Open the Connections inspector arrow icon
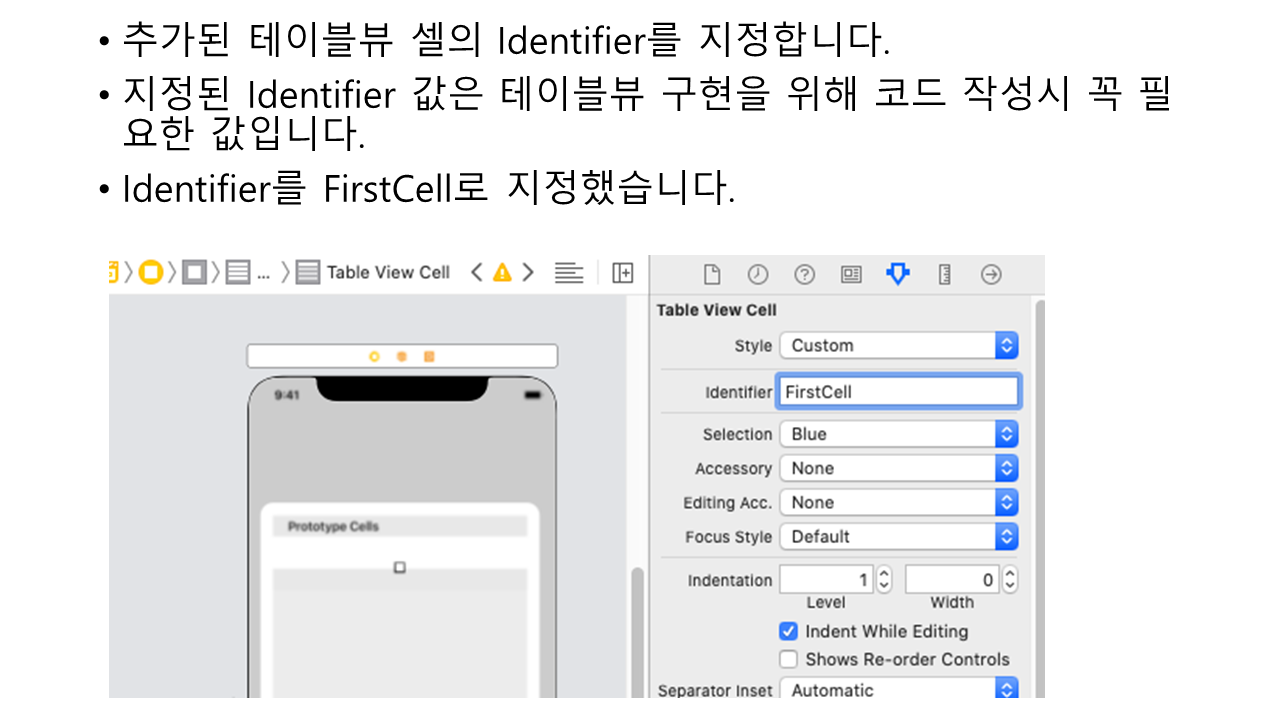The height and width of the screenshot is (720, 1280). tap(991, 274)
